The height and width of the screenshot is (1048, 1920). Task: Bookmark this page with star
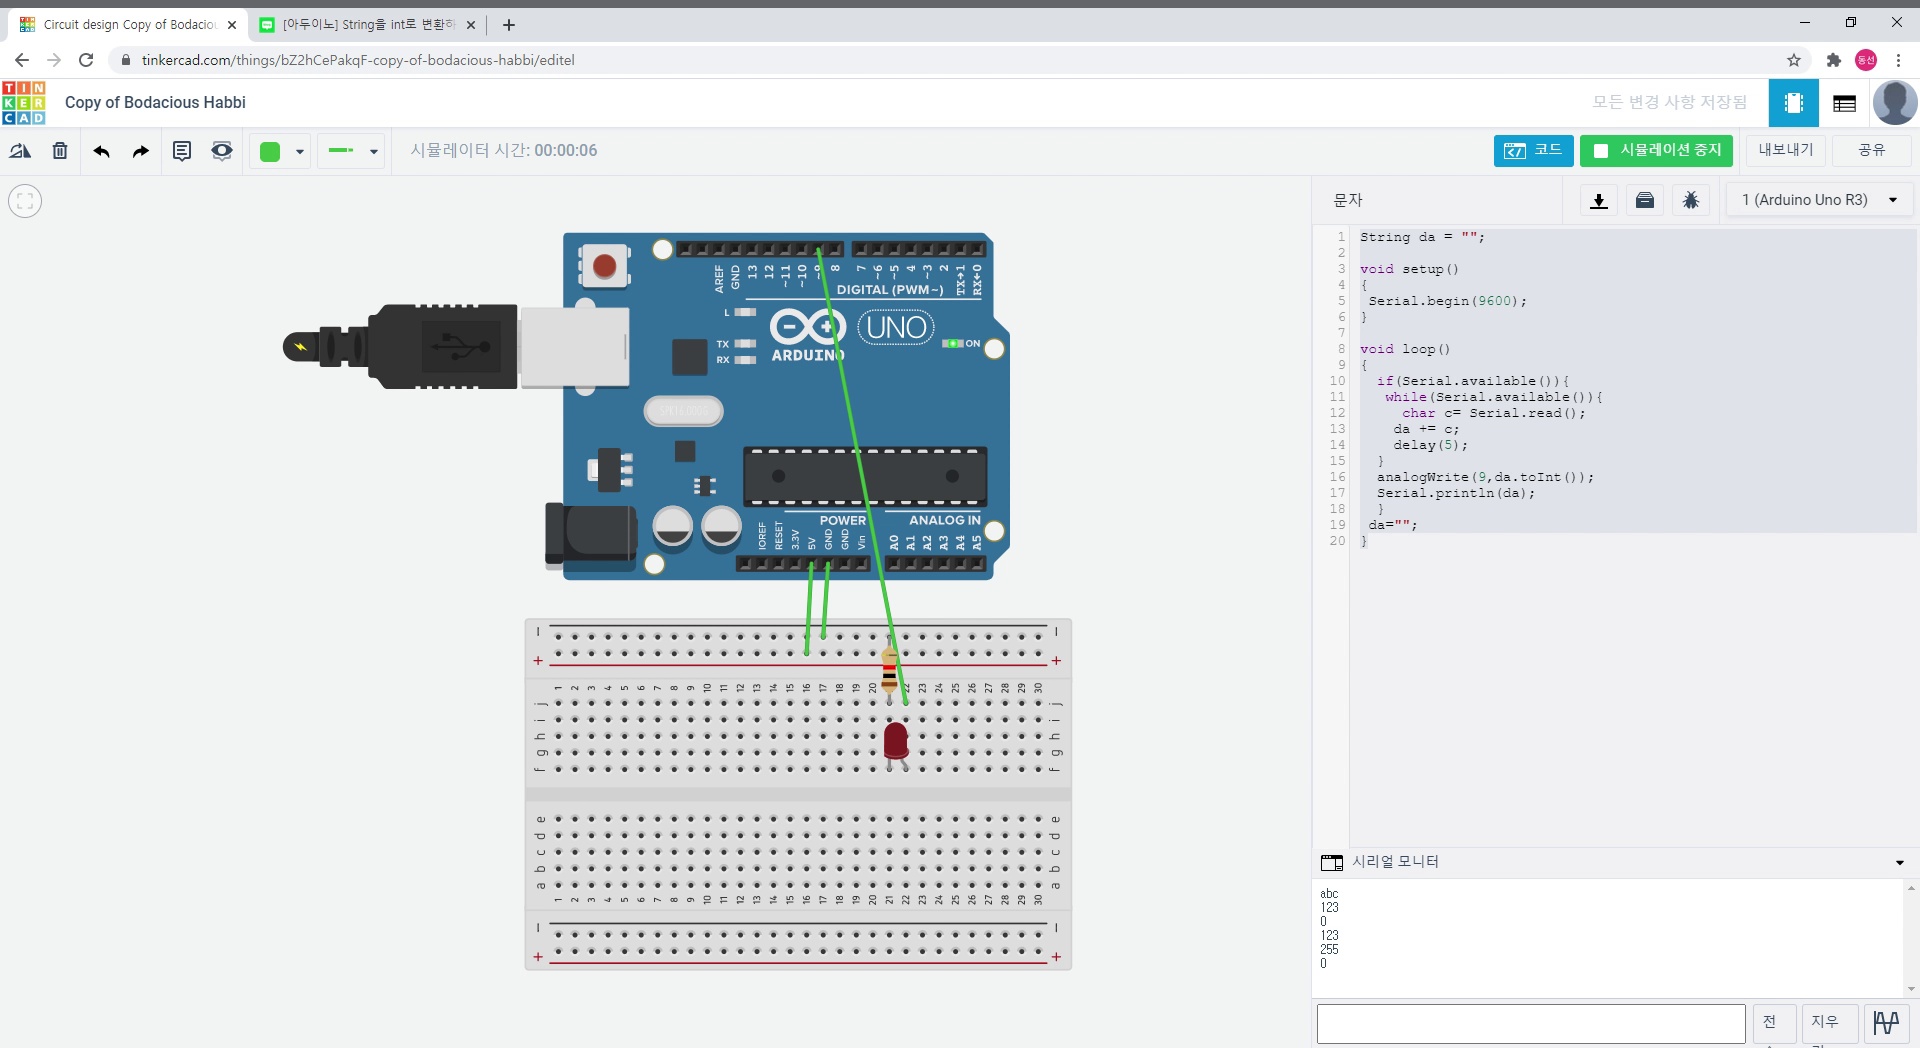pos(1794,60)
